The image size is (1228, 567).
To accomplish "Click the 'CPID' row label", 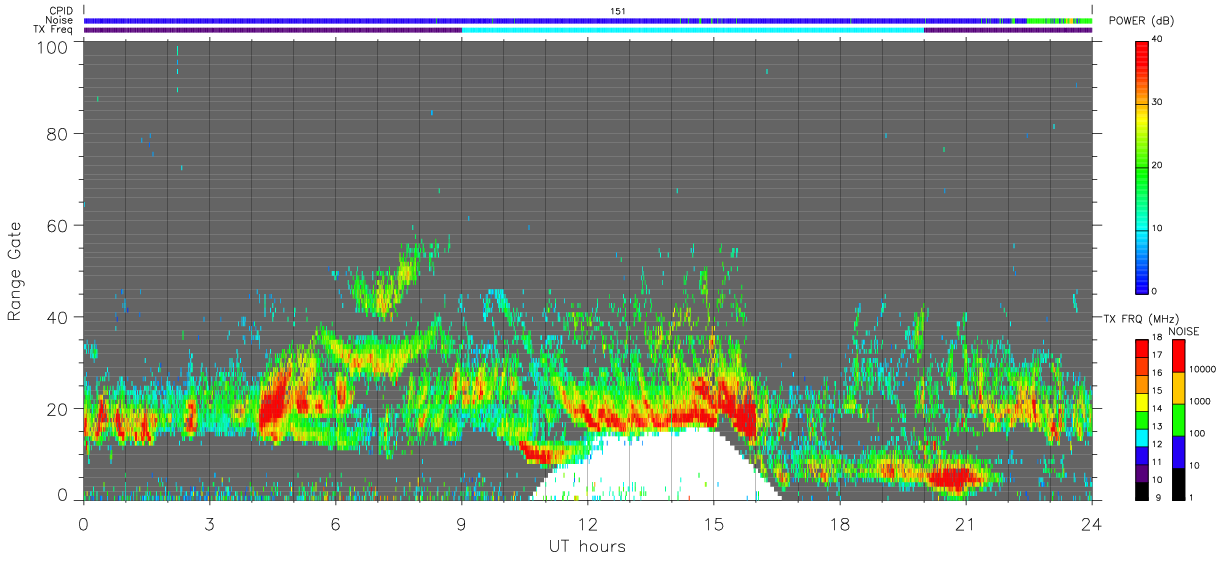I will [x=62, y=11].
